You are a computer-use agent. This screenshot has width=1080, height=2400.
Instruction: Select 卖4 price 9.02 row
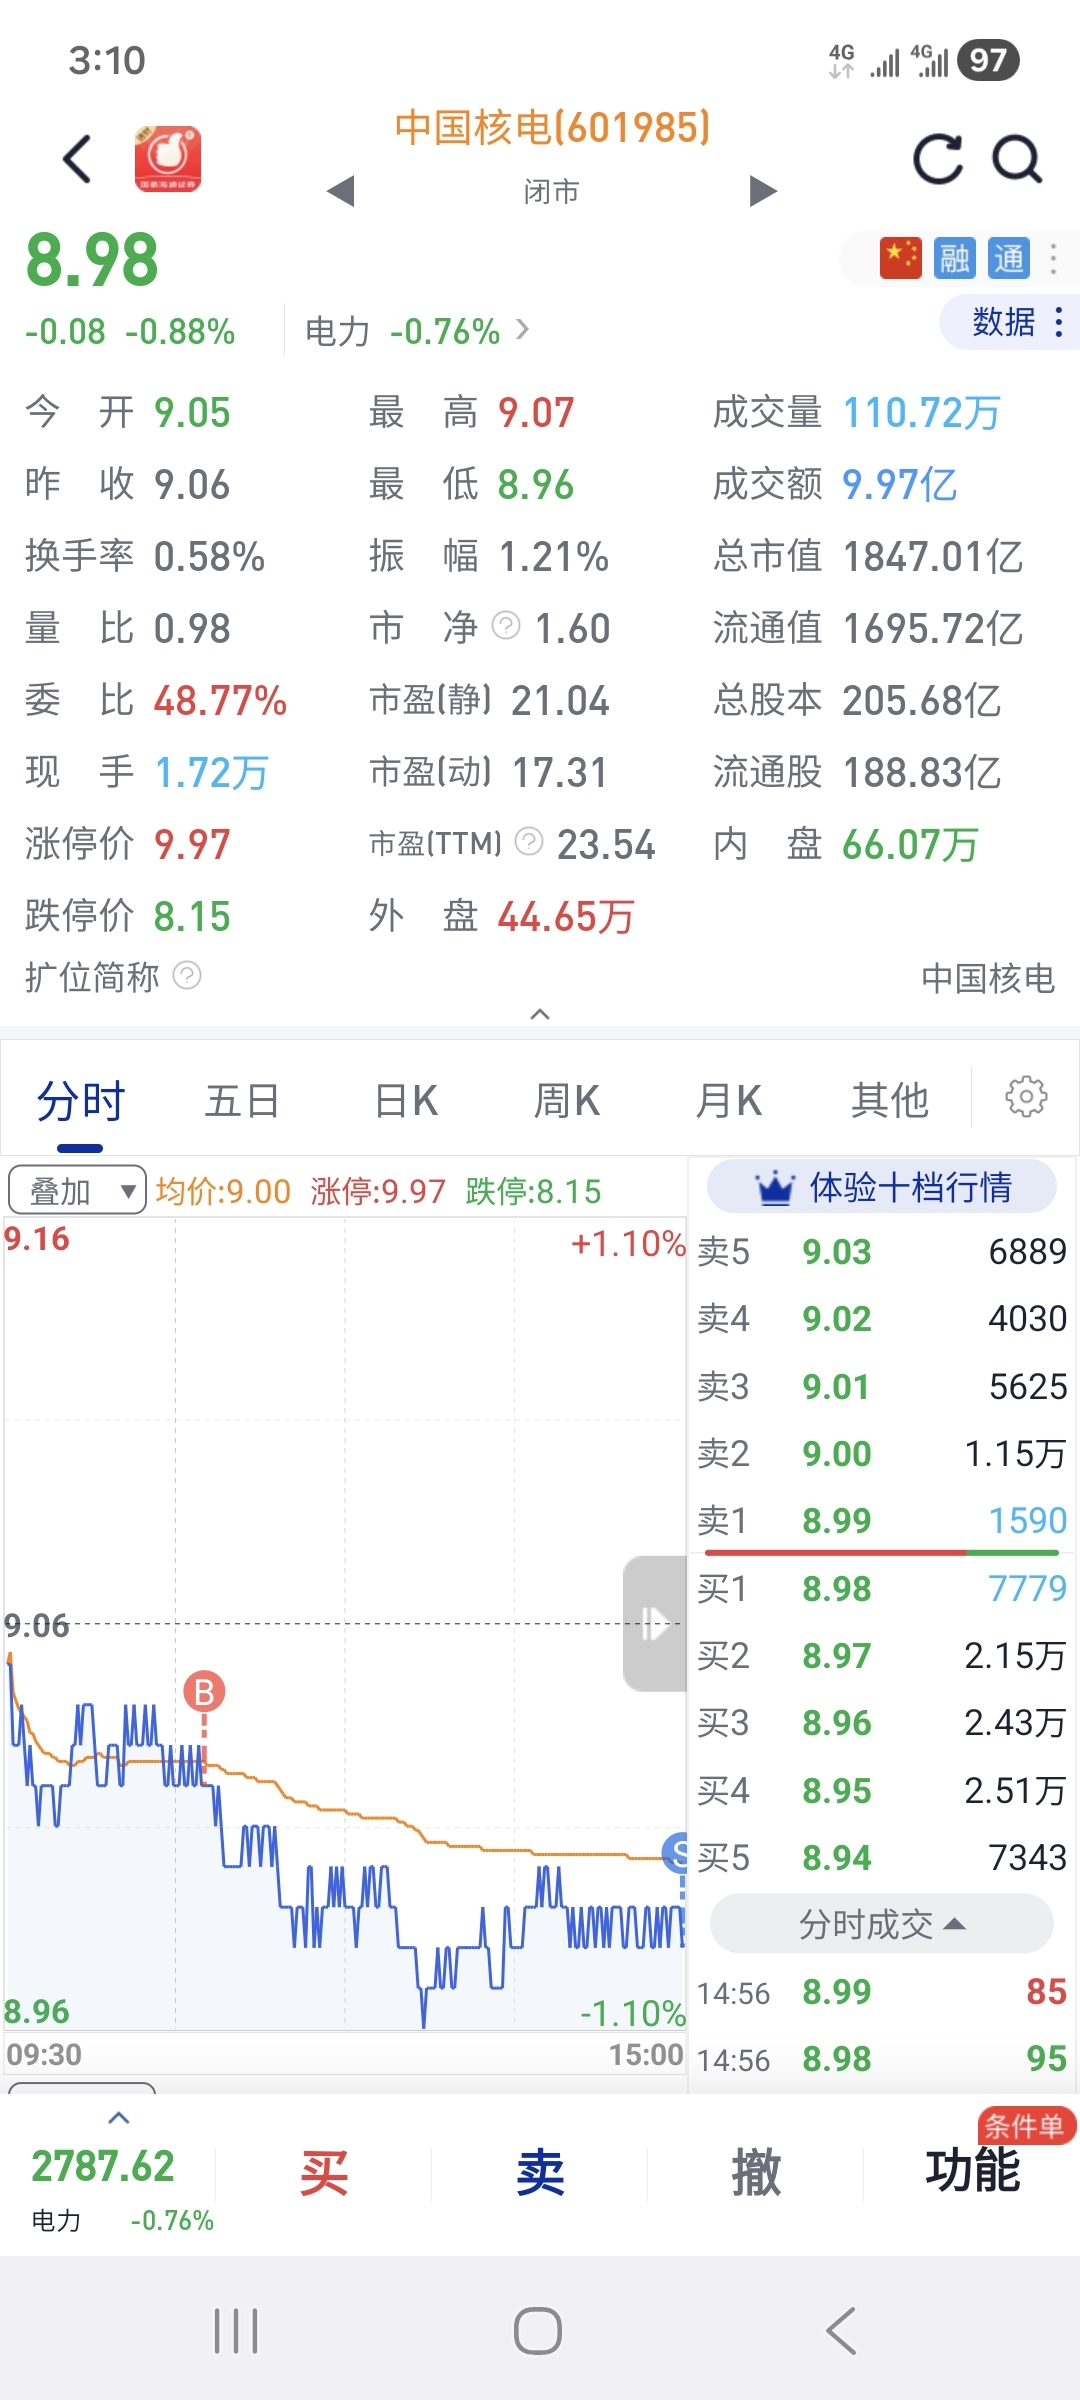point(882,1318)
